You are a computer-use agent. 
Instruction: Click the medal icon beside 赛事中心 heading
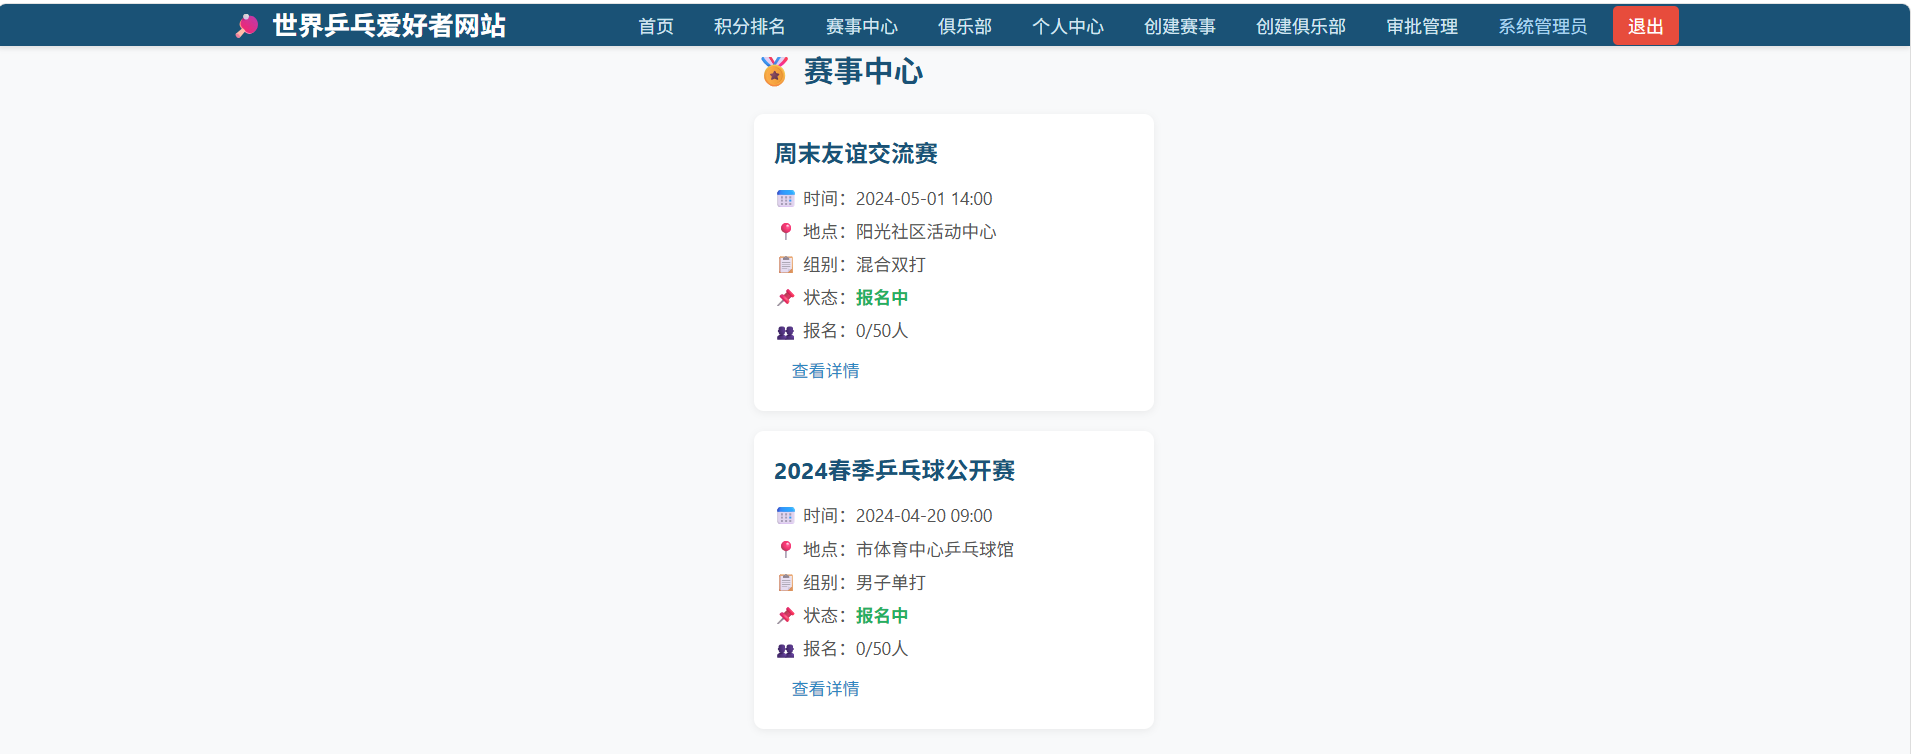click(x=774, y=71)
